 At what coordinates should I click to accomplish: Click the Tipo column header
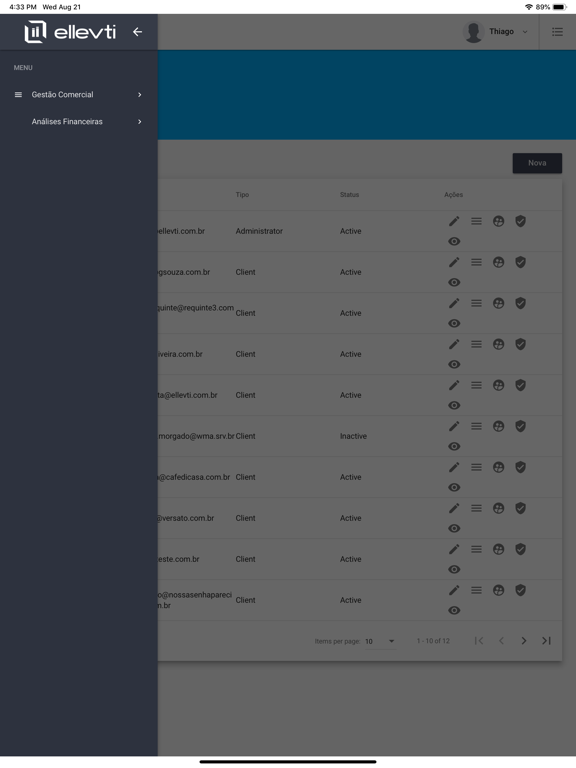pyautogui.click(x=242, y=195)
